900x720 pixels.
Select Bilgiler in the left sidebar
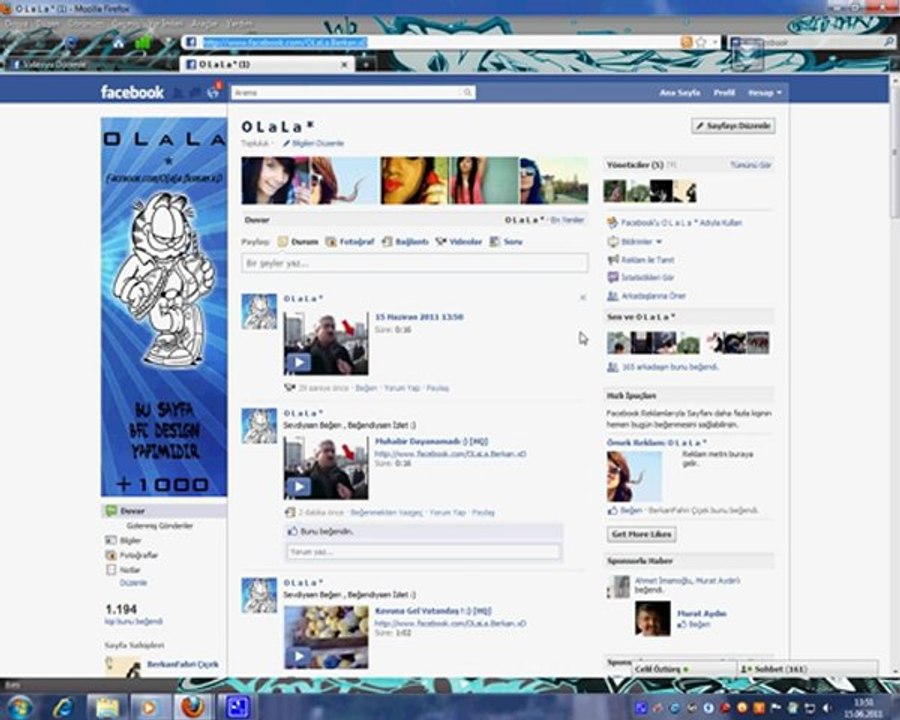130,540
